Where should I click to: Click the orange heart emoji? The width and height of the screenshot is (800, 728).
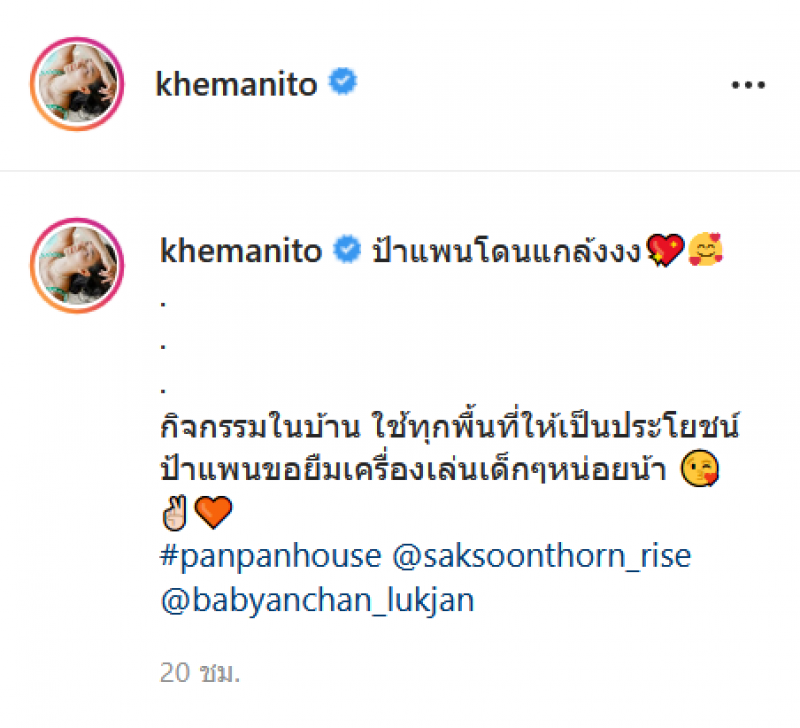[x=213, y=513]
